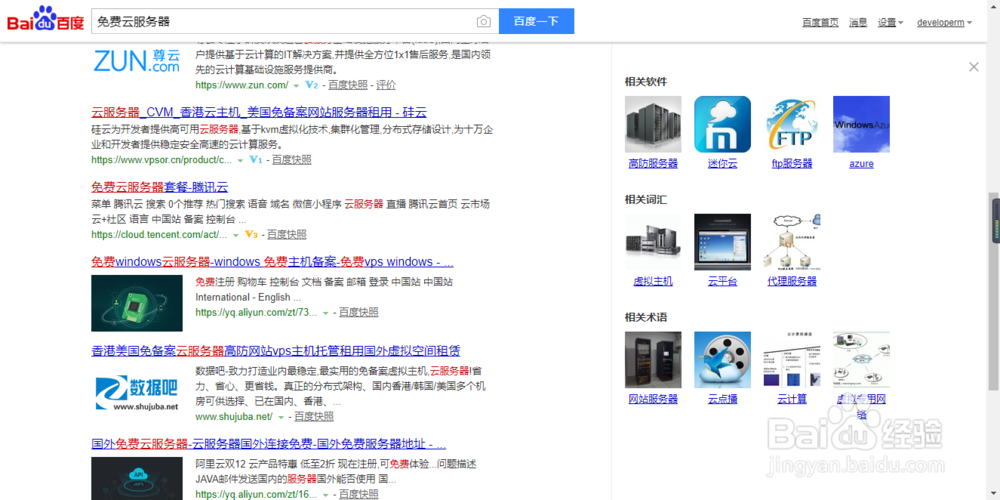Open result 云服务器_CVM_香港云主机 硅云

click(259, 112)
